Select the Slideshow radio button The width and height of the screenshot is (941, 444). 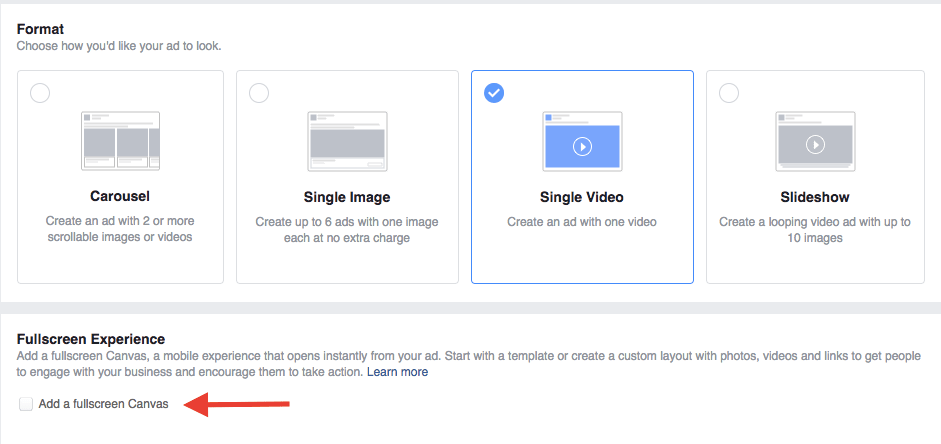[x=729, y=93]
